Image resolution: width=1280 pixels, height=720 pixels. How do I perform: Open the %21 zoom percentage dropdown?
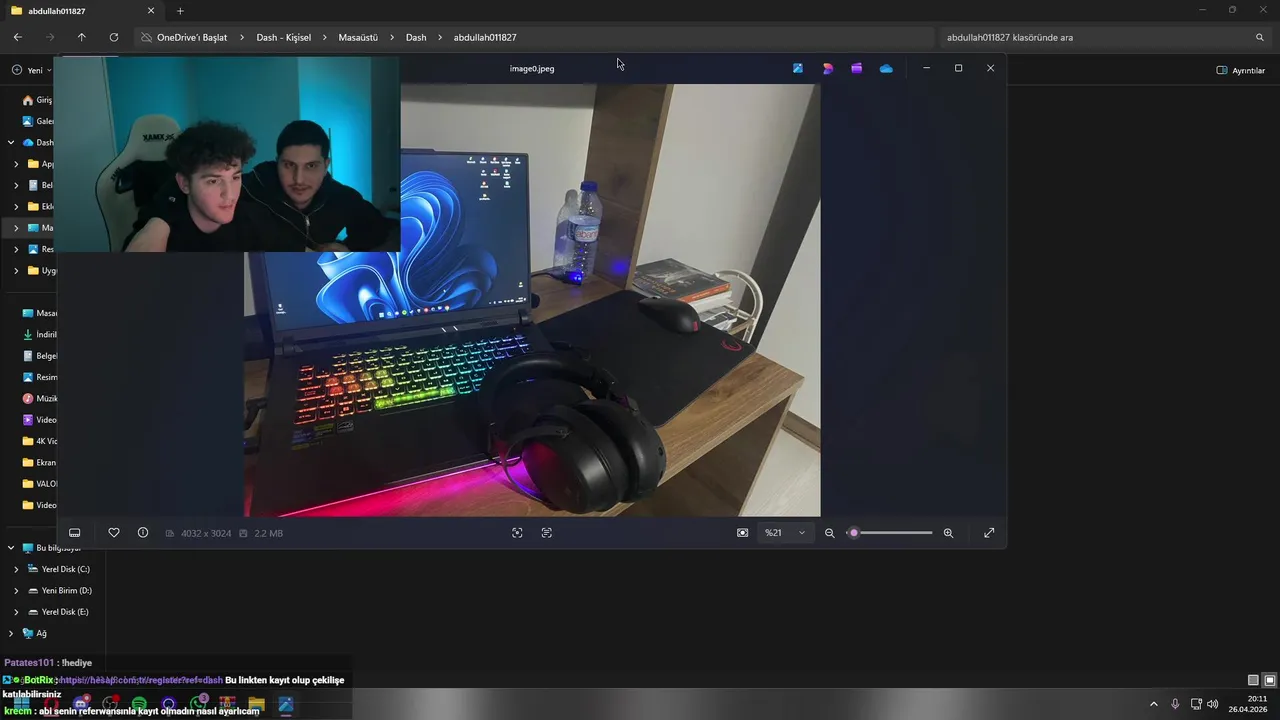[x=785, y=533]
